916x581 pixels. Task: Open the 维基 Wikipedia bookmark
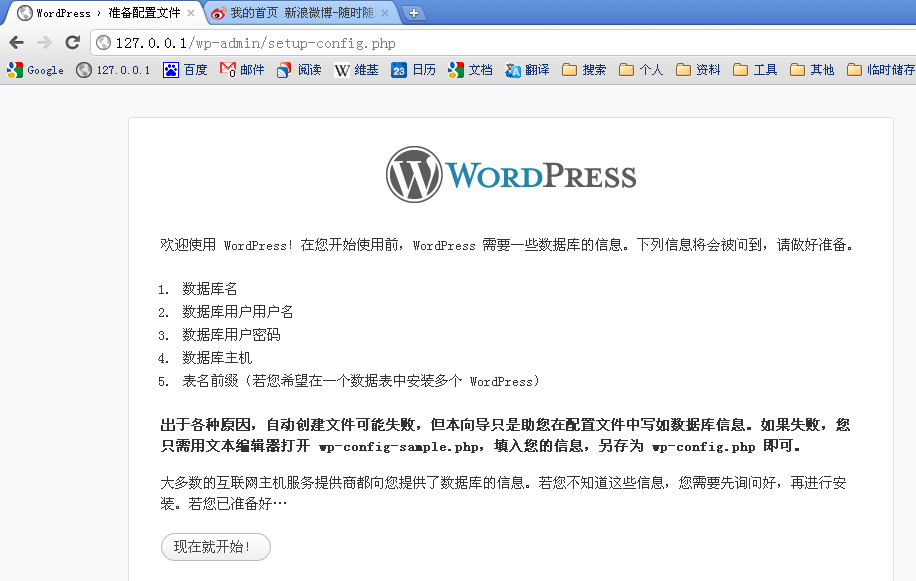[x=356, y=70]
